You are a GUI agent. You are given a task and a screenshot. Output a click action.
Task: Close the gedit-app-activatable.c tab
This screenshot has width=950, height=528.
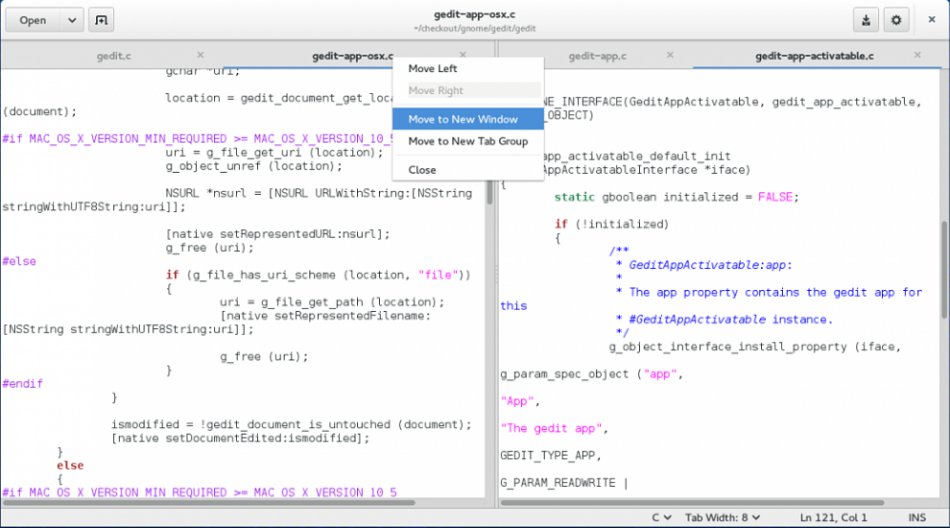point(917,55)
